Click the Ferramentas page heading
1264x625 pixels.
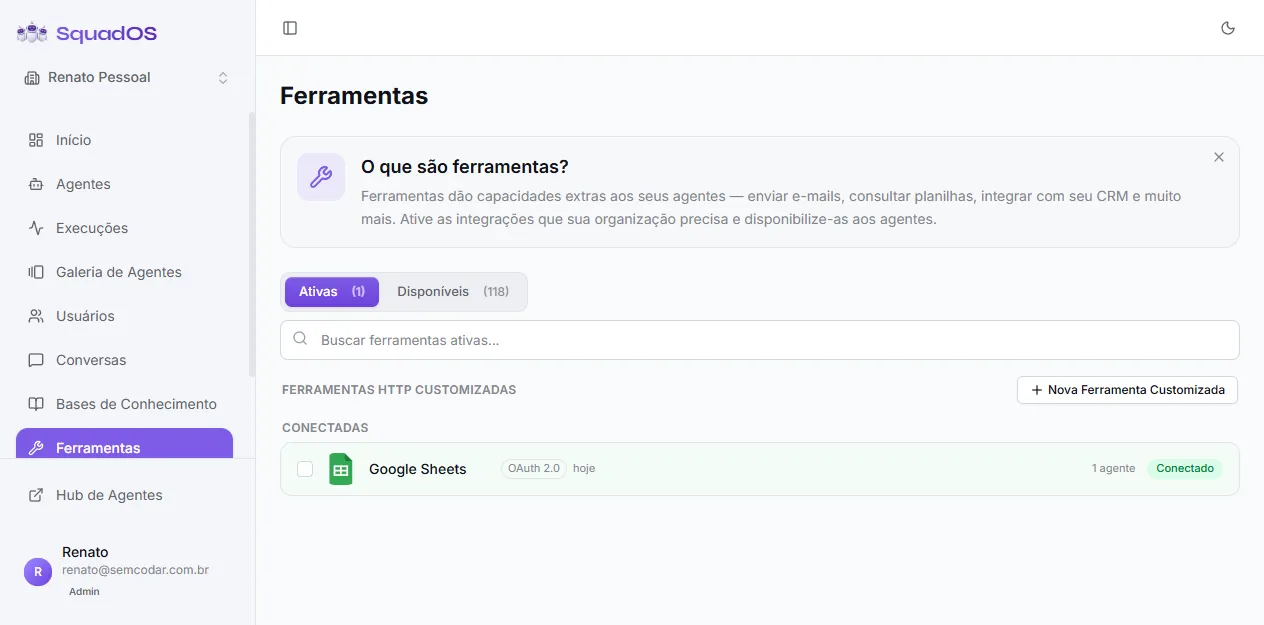[354, 96]
